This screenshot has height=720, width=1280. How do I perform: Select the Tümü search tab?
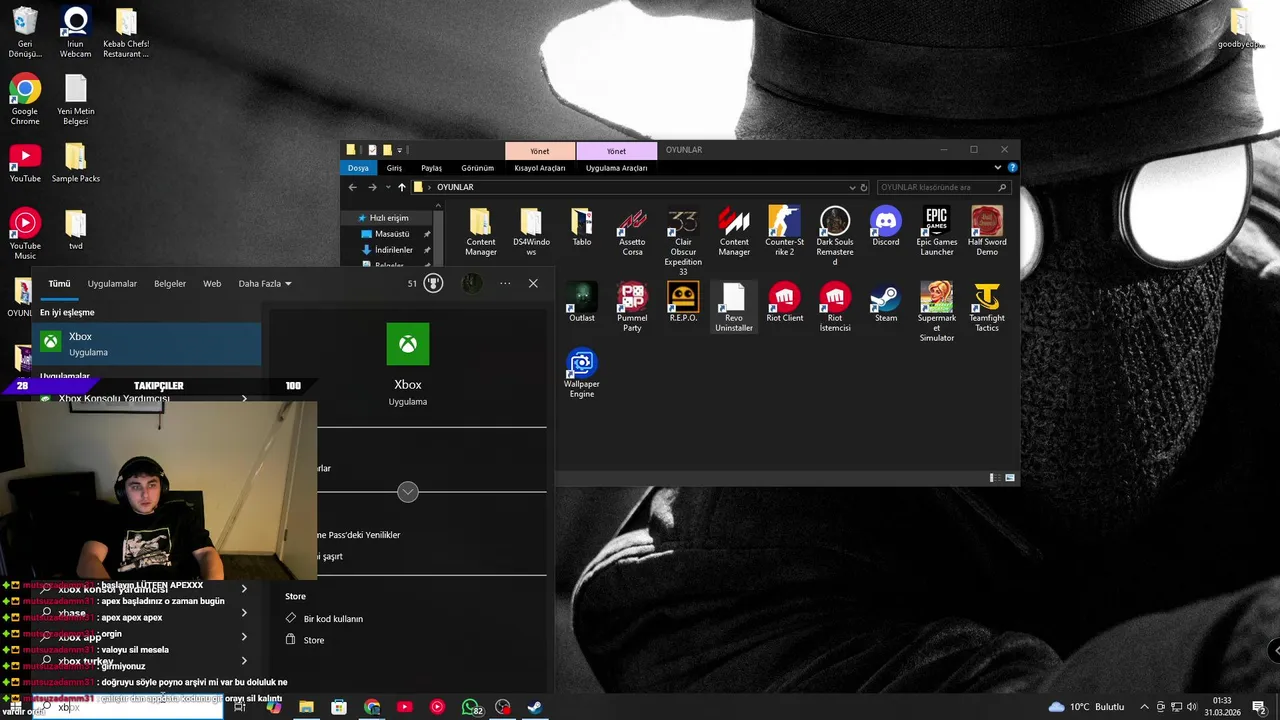(x=59, y=283)
